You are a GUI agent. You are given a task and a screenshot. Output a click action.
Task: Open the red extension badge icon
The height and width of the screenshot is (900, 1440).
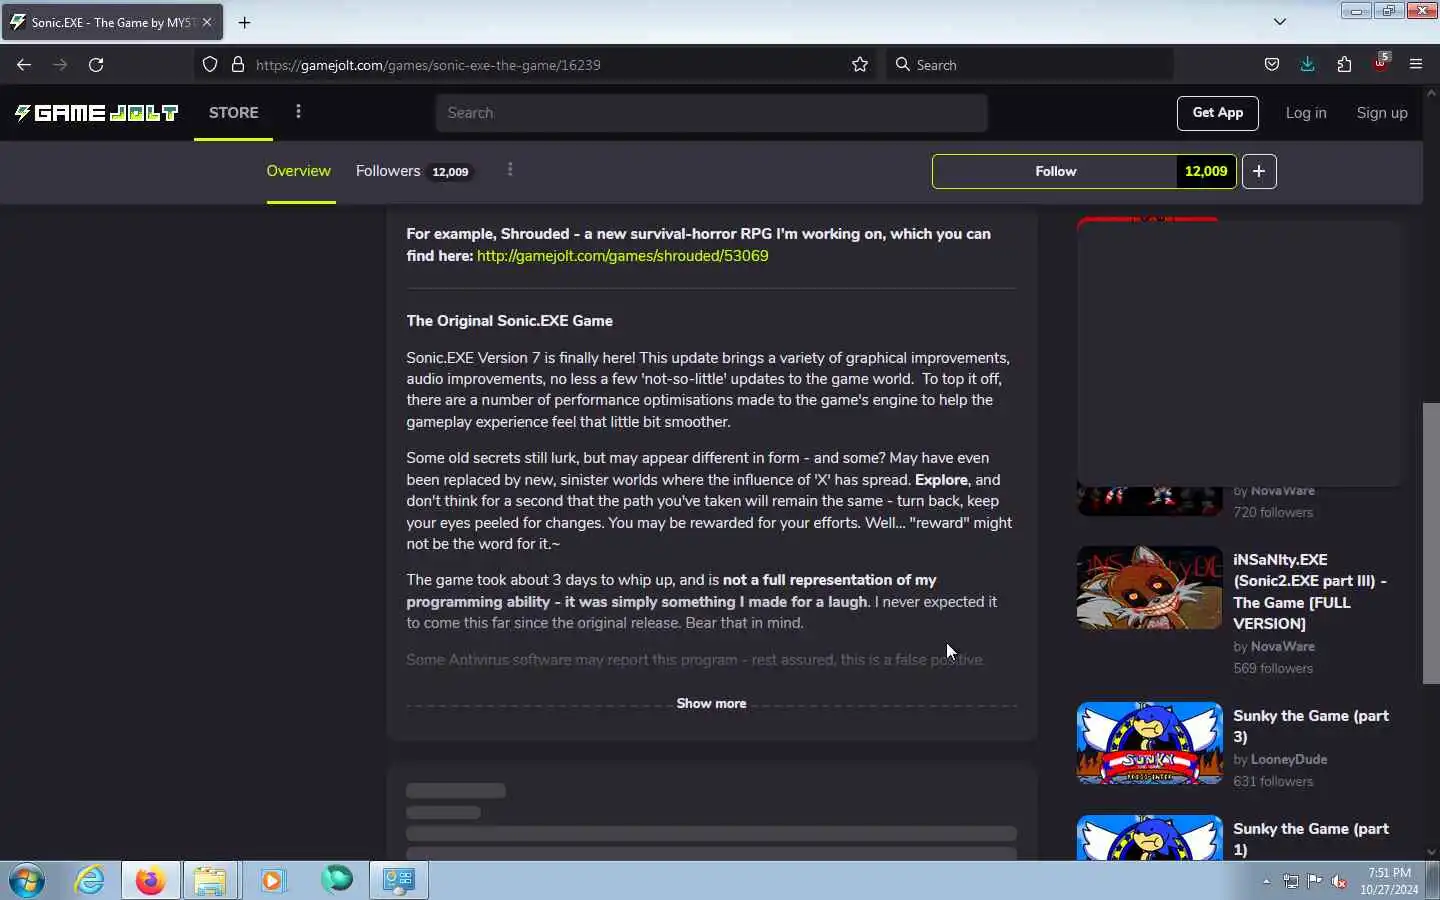[x=1381, y=63]
